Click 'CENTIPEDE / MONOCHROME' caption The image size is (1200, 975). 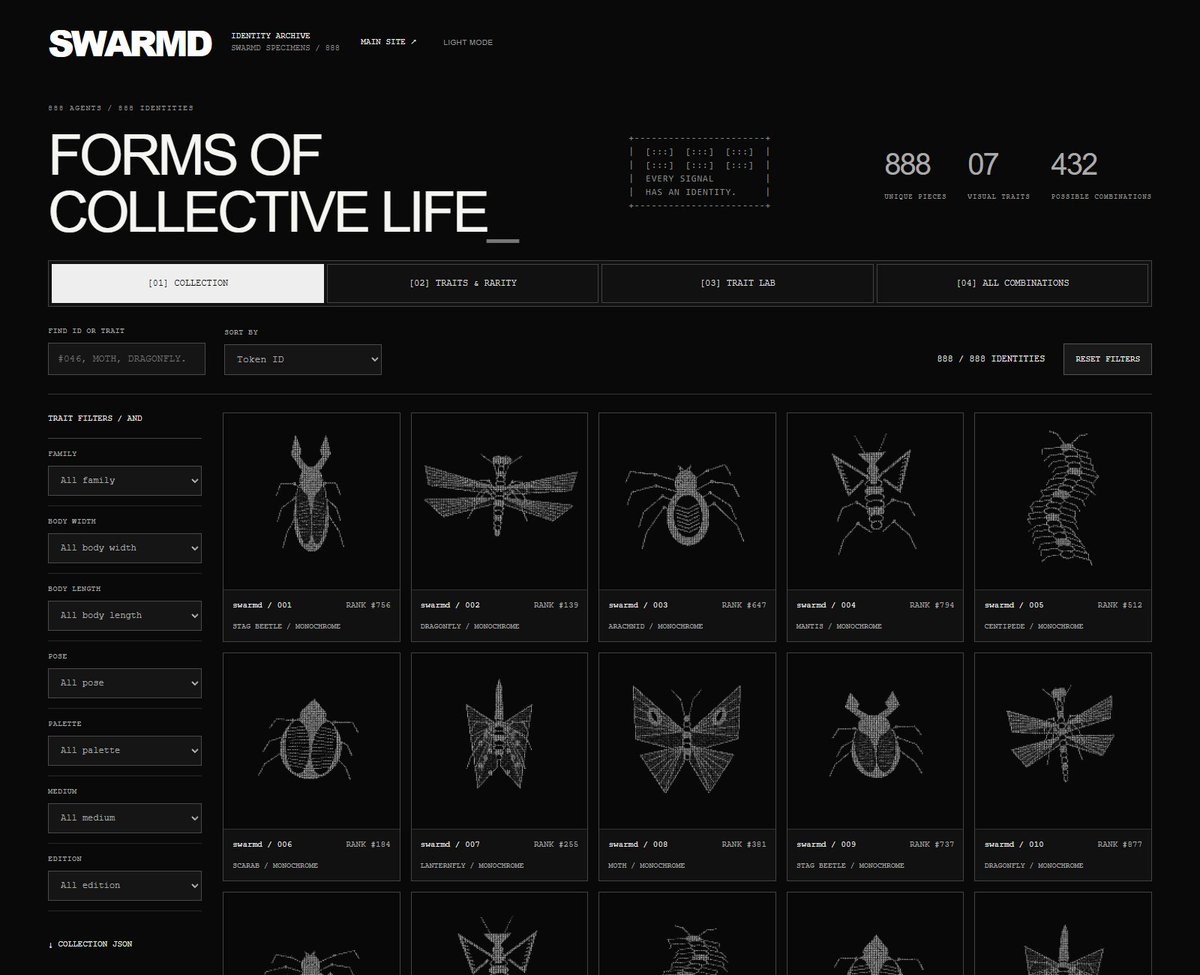[1033, 626]
